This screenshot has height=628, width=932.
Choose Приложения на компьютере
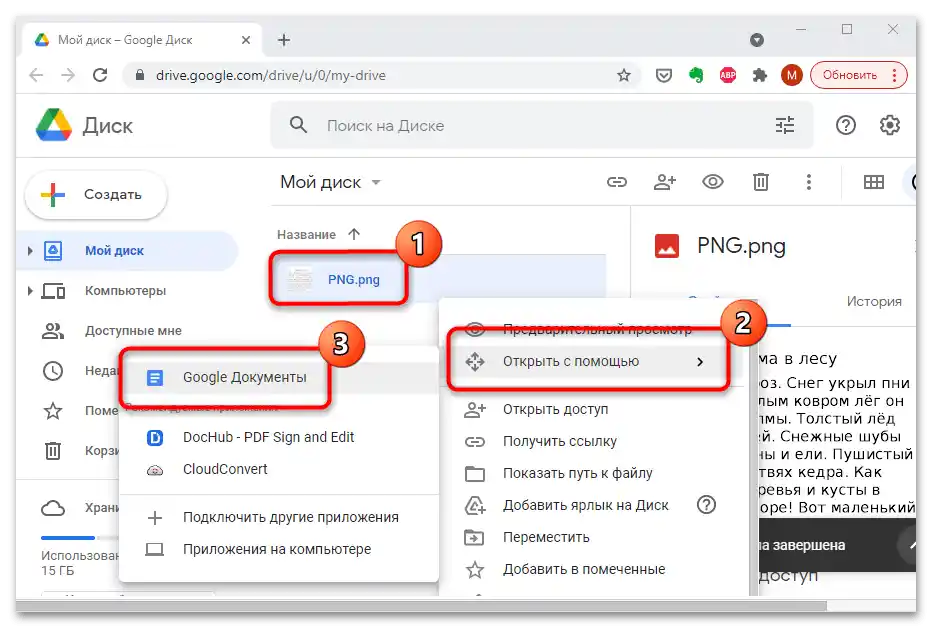[279, 550]
